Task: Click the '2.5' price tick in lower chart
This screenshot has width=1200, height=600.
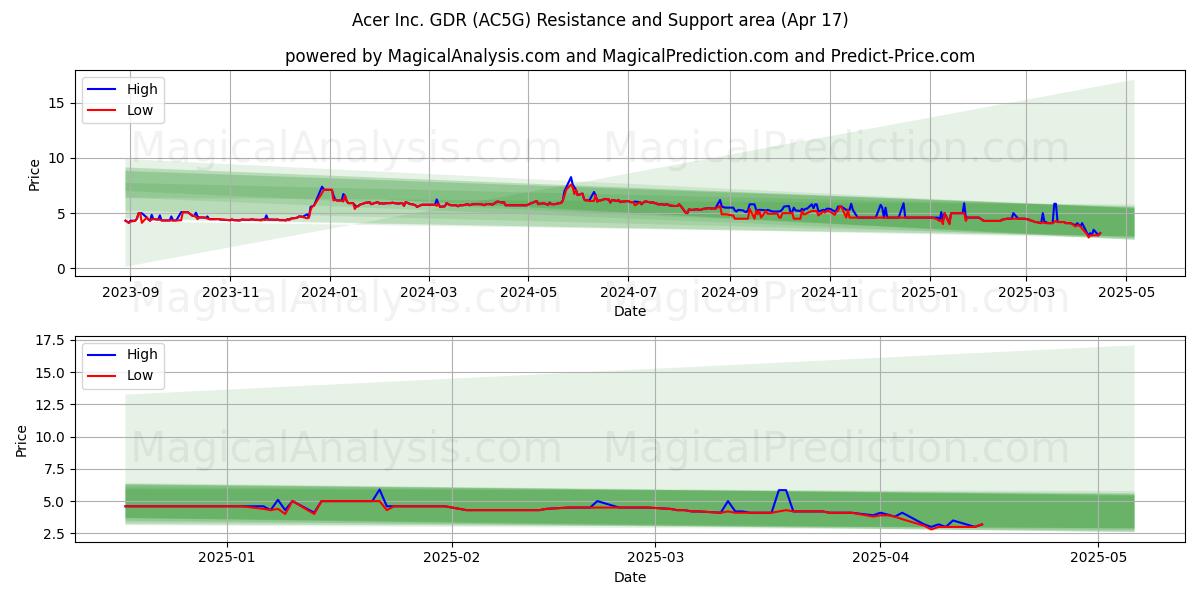Action: [x=55, y=534]
